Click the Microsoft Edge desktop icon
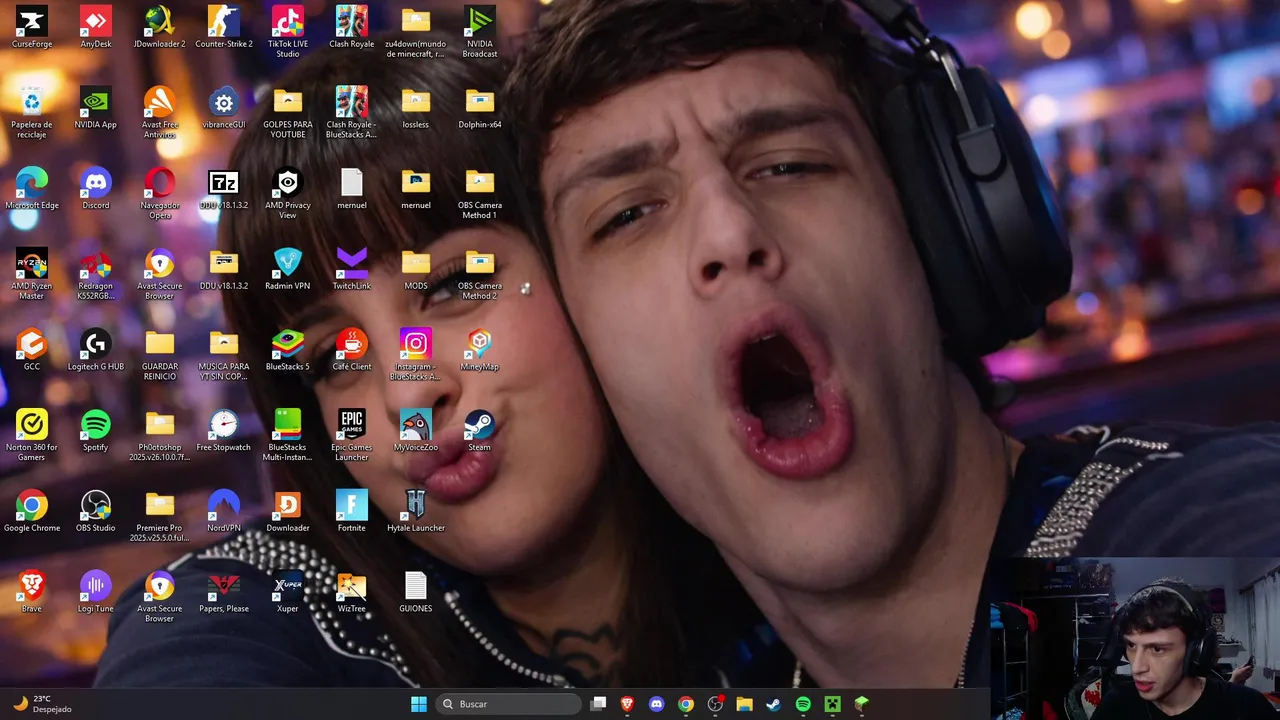 coord(32,189)
